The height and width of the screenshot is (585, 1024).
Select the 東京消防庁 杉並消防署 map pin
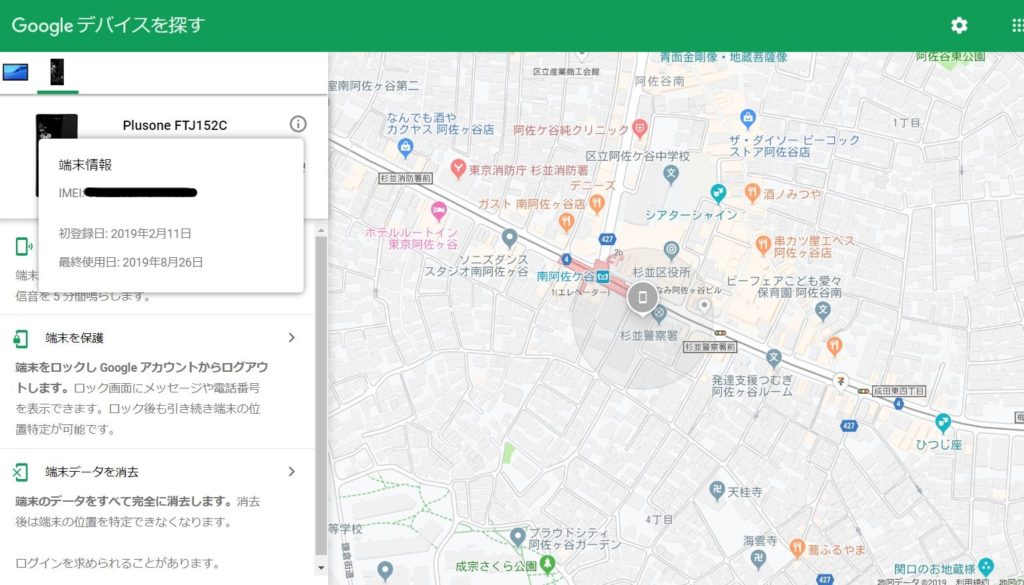tap(458, 169)
